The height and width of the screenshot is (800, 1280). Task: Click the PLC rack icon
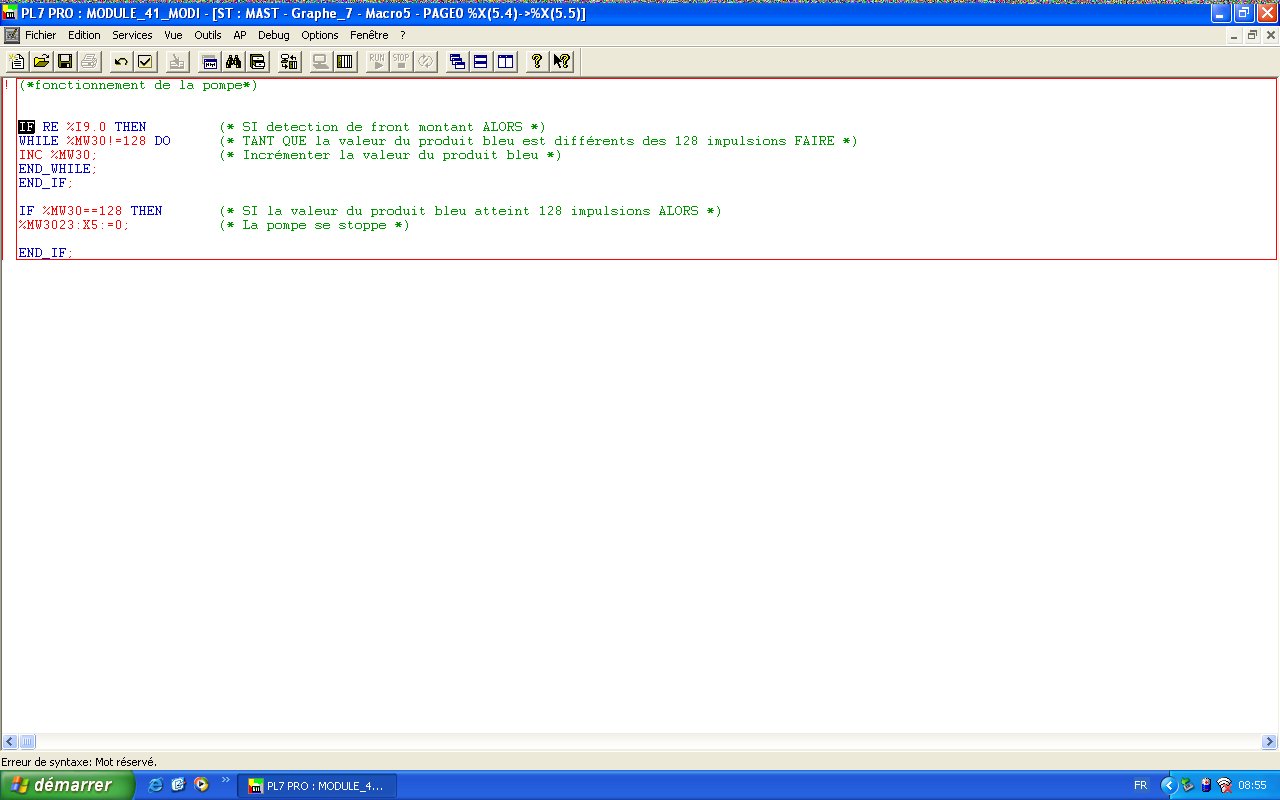(345, 62)
